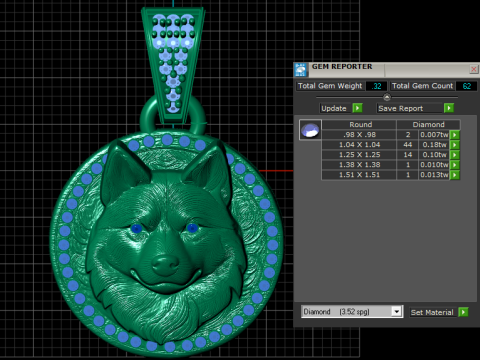The height and width of the screenshot is (360, 480).
Task: Click green arrow for .98 X .98 row
Action: [455, 135]
